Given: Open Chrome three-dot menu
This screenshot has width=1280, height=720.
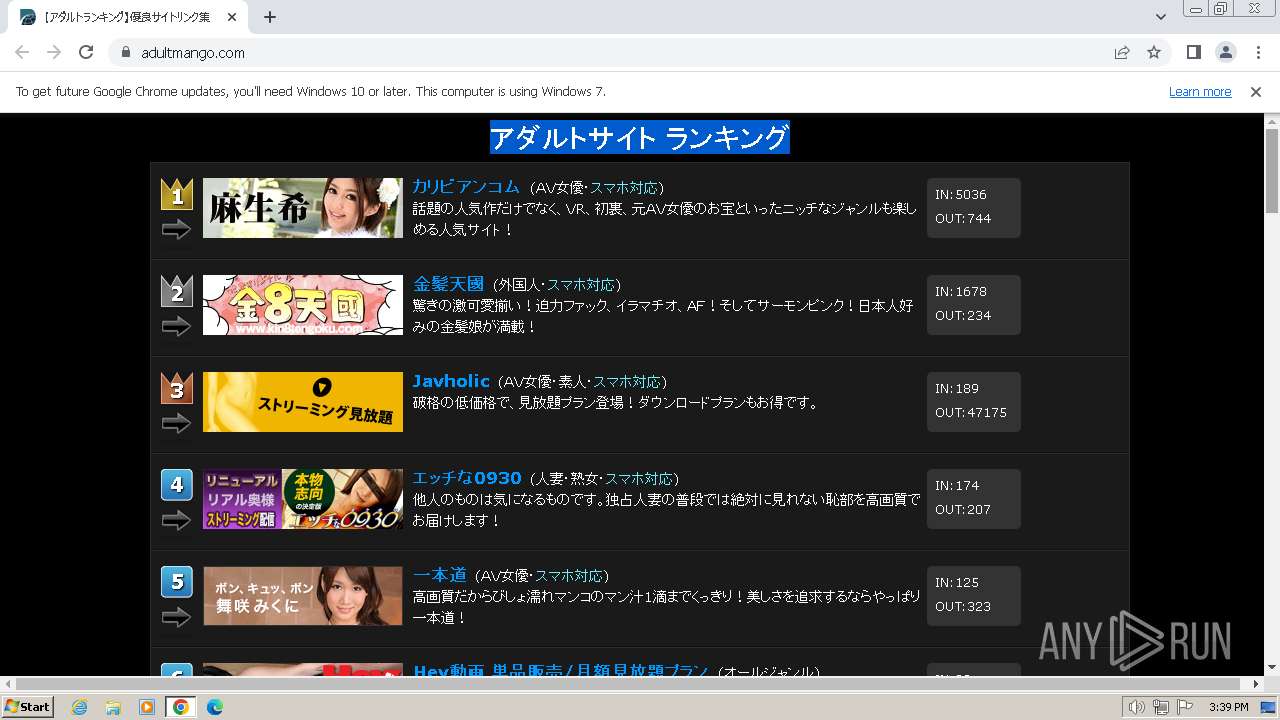Looking at the screenshot, I should pyautogui.click(x=1258, y=52).
